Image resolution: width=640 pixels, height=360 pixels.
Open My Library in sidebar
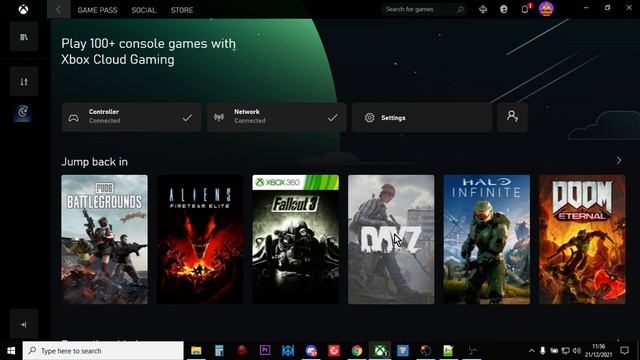[24, 37]
